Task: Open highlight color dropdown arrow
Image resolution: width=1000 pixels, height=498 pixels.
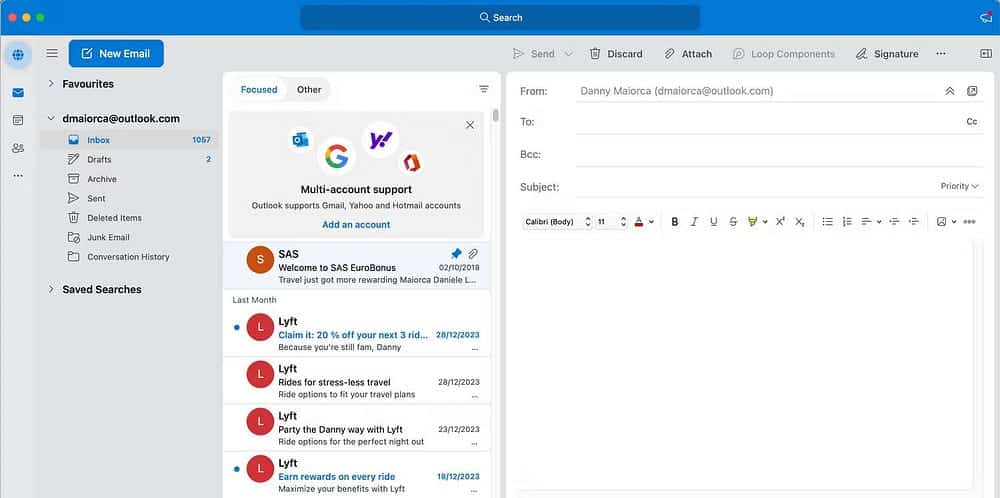Action: pyautogui.click(x=765, y=222)
